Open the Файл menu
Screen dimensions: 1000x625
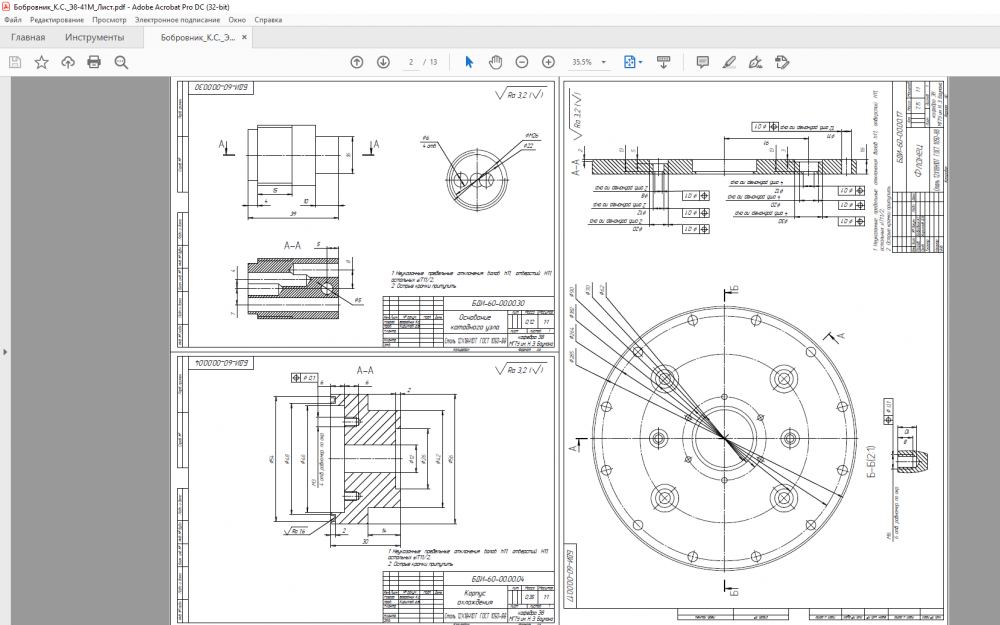pyautogui.click(x=12, y=20)
